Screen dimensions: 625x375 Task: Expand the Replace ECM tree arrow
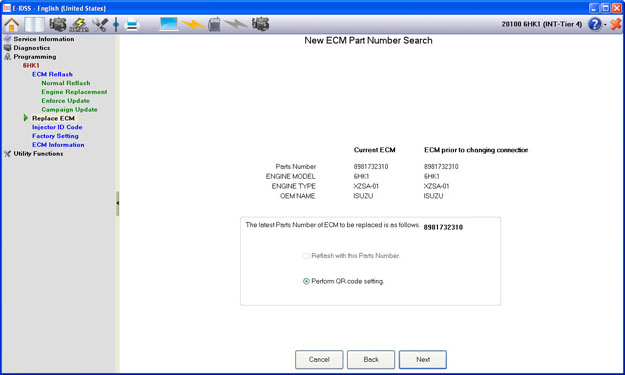click(x=26, y=118)
